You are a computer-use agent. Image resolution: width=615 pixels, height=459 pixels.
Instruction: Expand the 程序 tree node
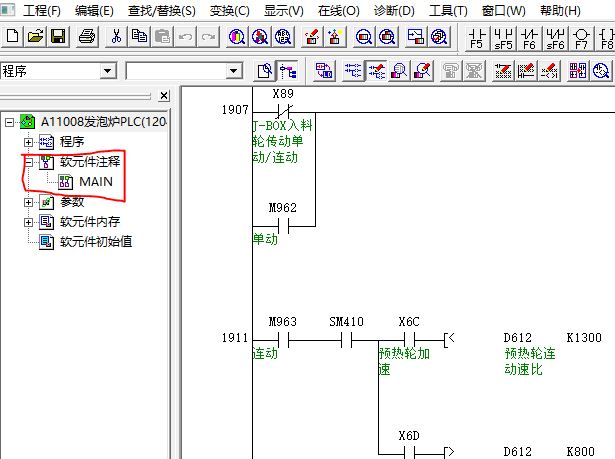[29, 141]
